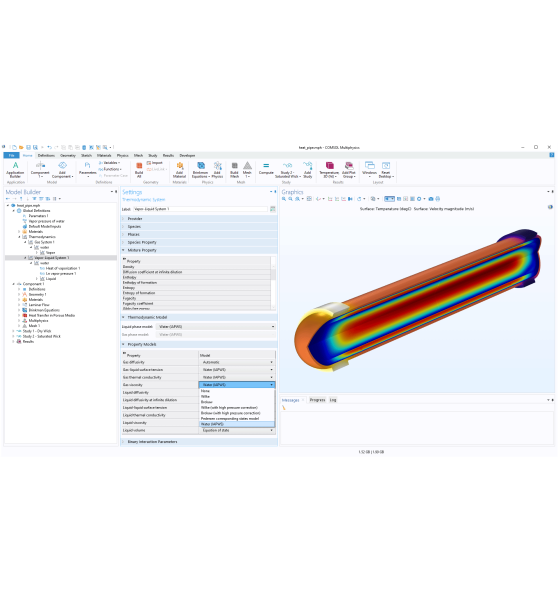Open the Physics ribbon tab

[122, 156]
